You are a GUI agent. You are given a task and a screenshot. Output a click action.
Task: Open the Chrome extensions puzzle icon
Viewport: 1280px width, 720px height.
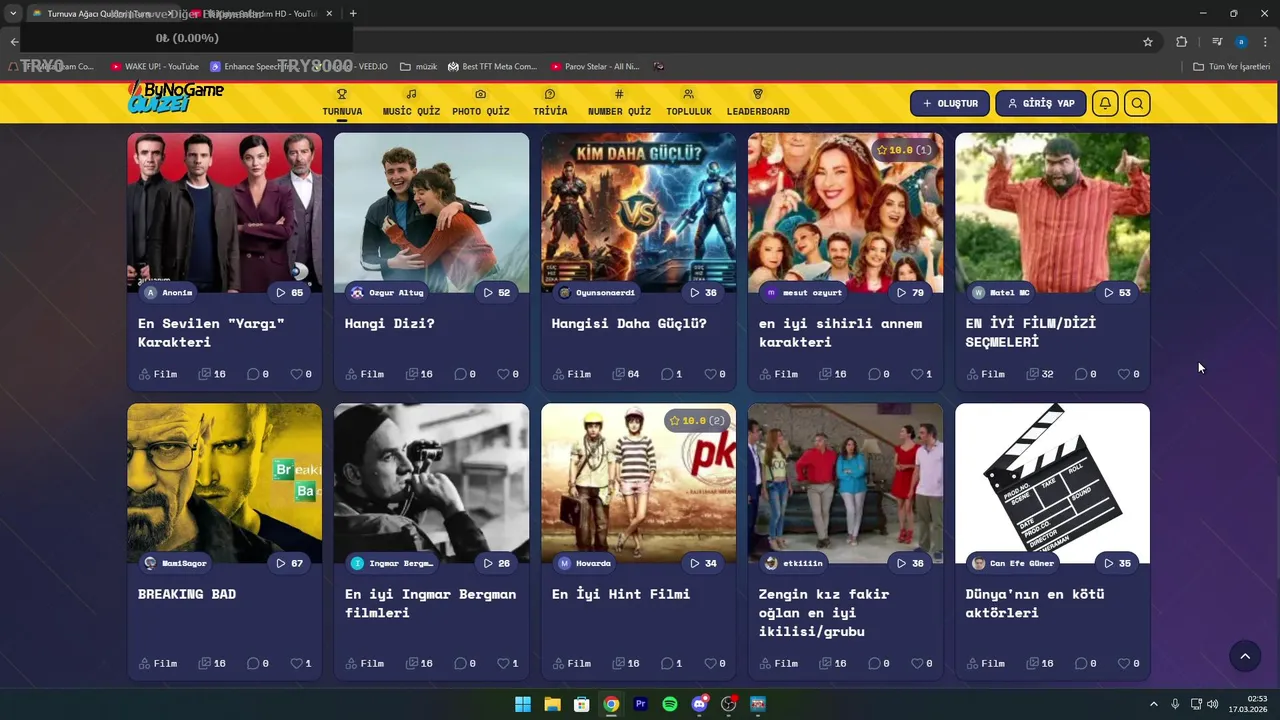click(1182, 41)
